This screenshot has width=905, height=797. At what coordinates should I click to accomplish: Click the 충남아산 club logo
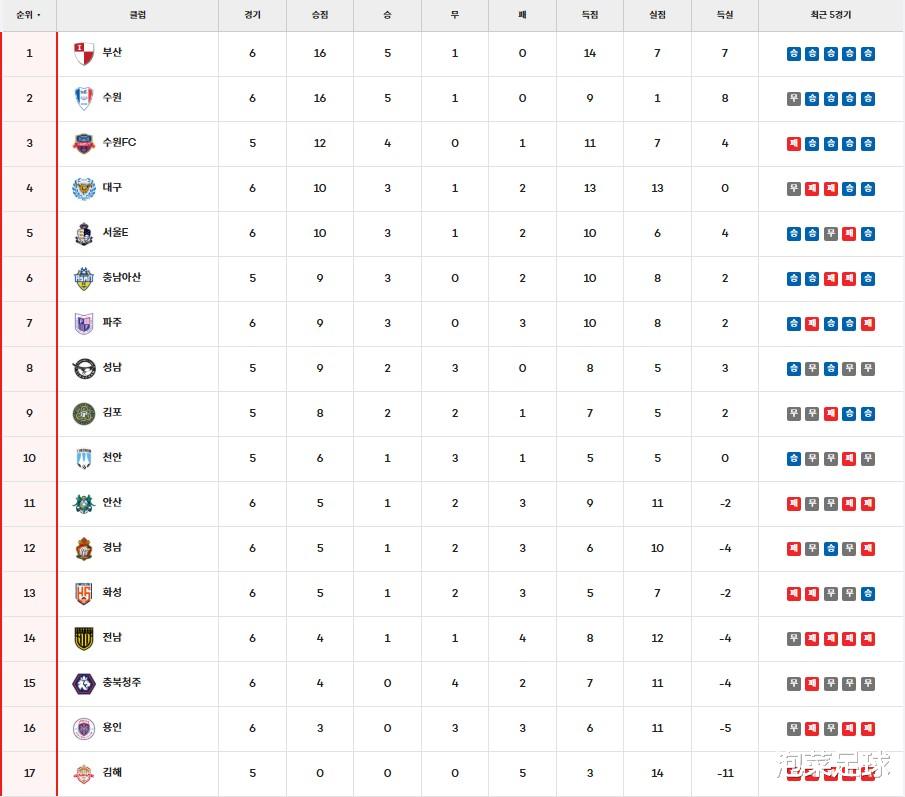click(x=84, y=278)
